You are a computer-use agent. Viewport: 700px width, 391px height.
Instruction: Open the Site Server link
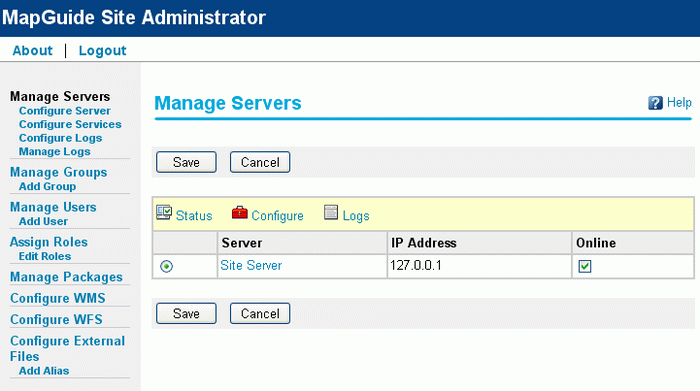[x=251, y=266]
